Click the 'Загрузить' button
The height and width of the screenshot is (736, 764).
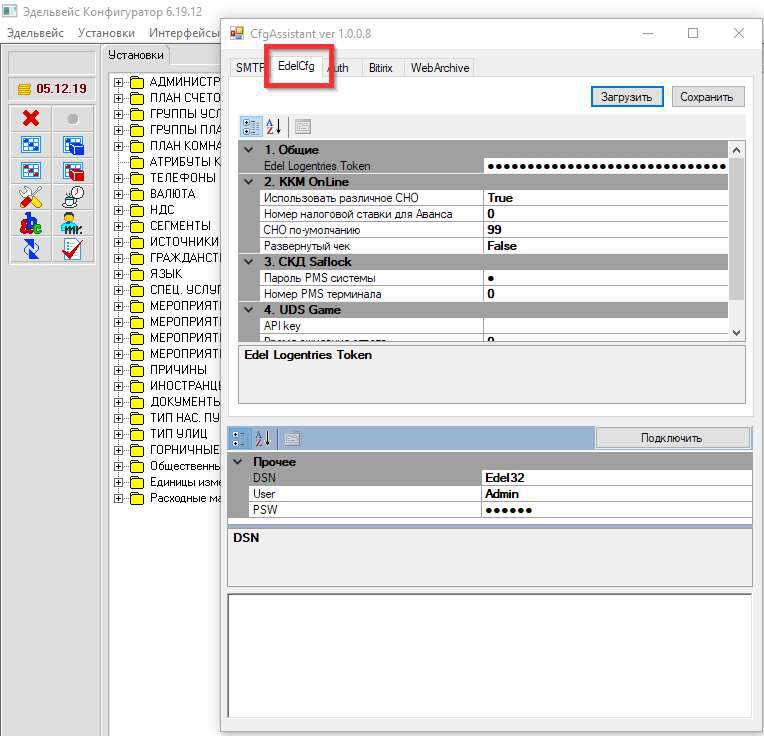(x=626, y=97)
